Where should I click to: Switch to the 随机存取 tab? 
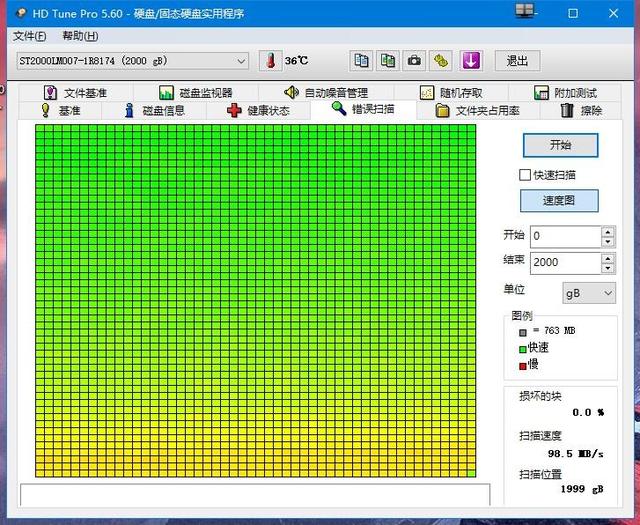coord(451,93)
